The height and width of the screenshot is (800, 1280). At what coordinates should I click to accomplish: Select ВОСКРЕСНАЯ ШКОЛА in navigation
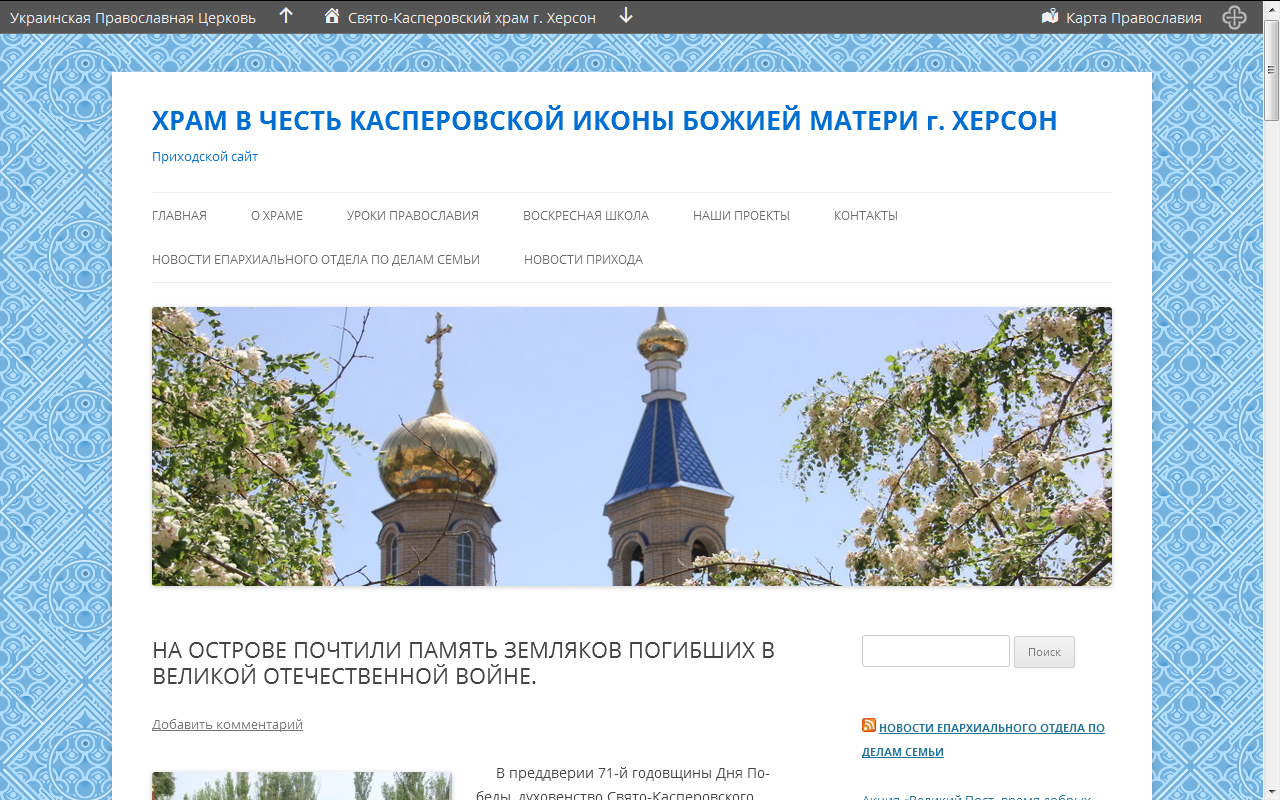586,215
